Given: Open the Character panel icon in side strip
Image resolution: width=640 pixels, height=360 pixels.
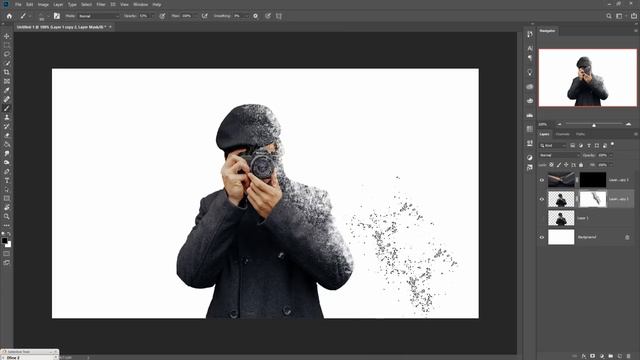Looking at the screenshot, I should coord(530,48).
